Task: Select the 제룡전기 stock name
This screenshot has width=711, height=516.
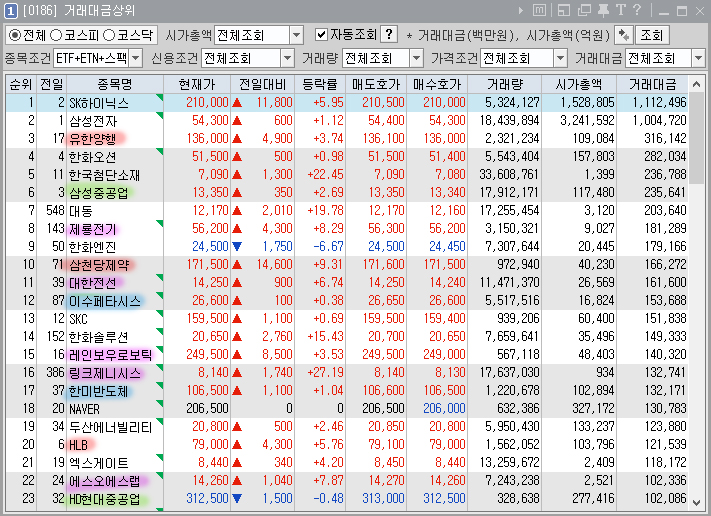Action: coord(93,229)
